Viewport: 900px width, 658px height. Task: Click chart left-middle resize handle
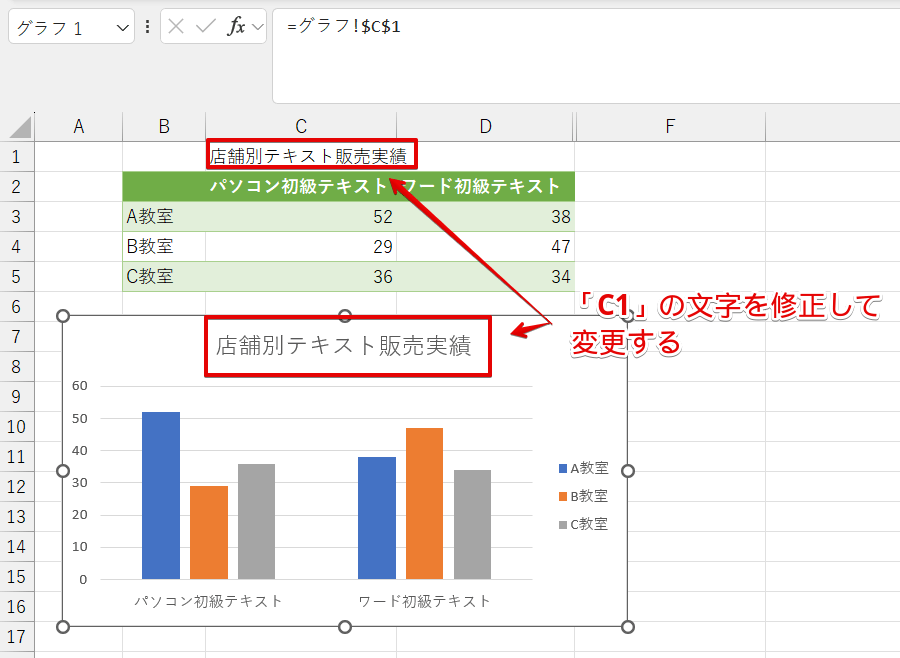point(63,471)
